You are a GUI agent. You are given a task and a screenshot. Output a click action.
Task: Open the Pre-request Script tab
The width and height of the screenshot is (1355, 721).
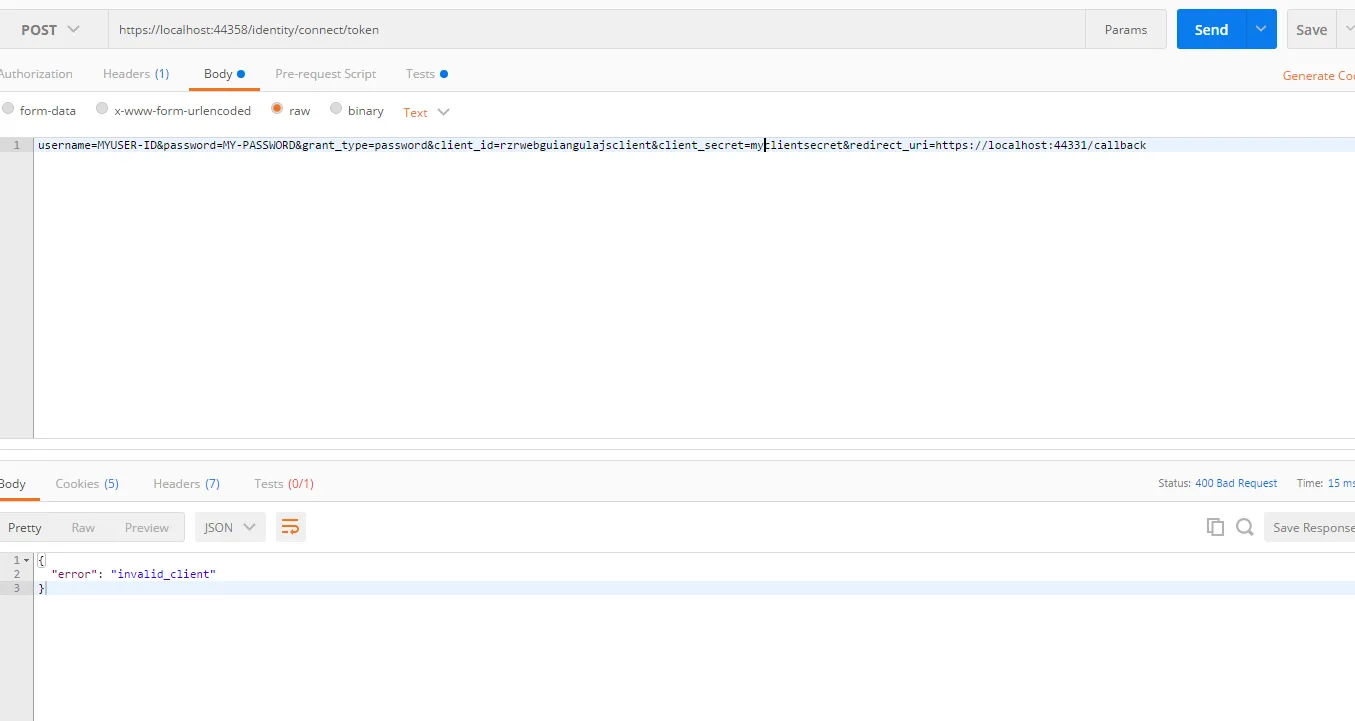pos(326,74)
